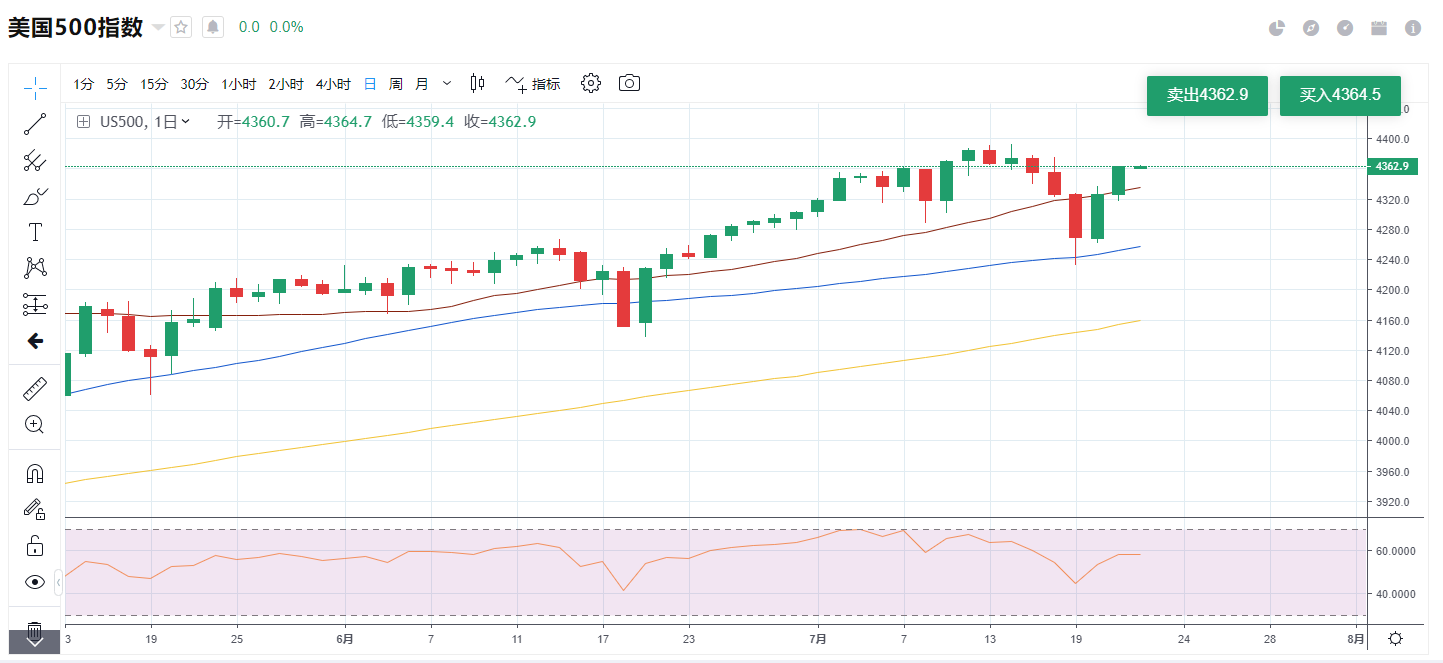Expand the US500 legend plus box
1443x663 pixels.
pyautogui.click(x=83, y=122)
